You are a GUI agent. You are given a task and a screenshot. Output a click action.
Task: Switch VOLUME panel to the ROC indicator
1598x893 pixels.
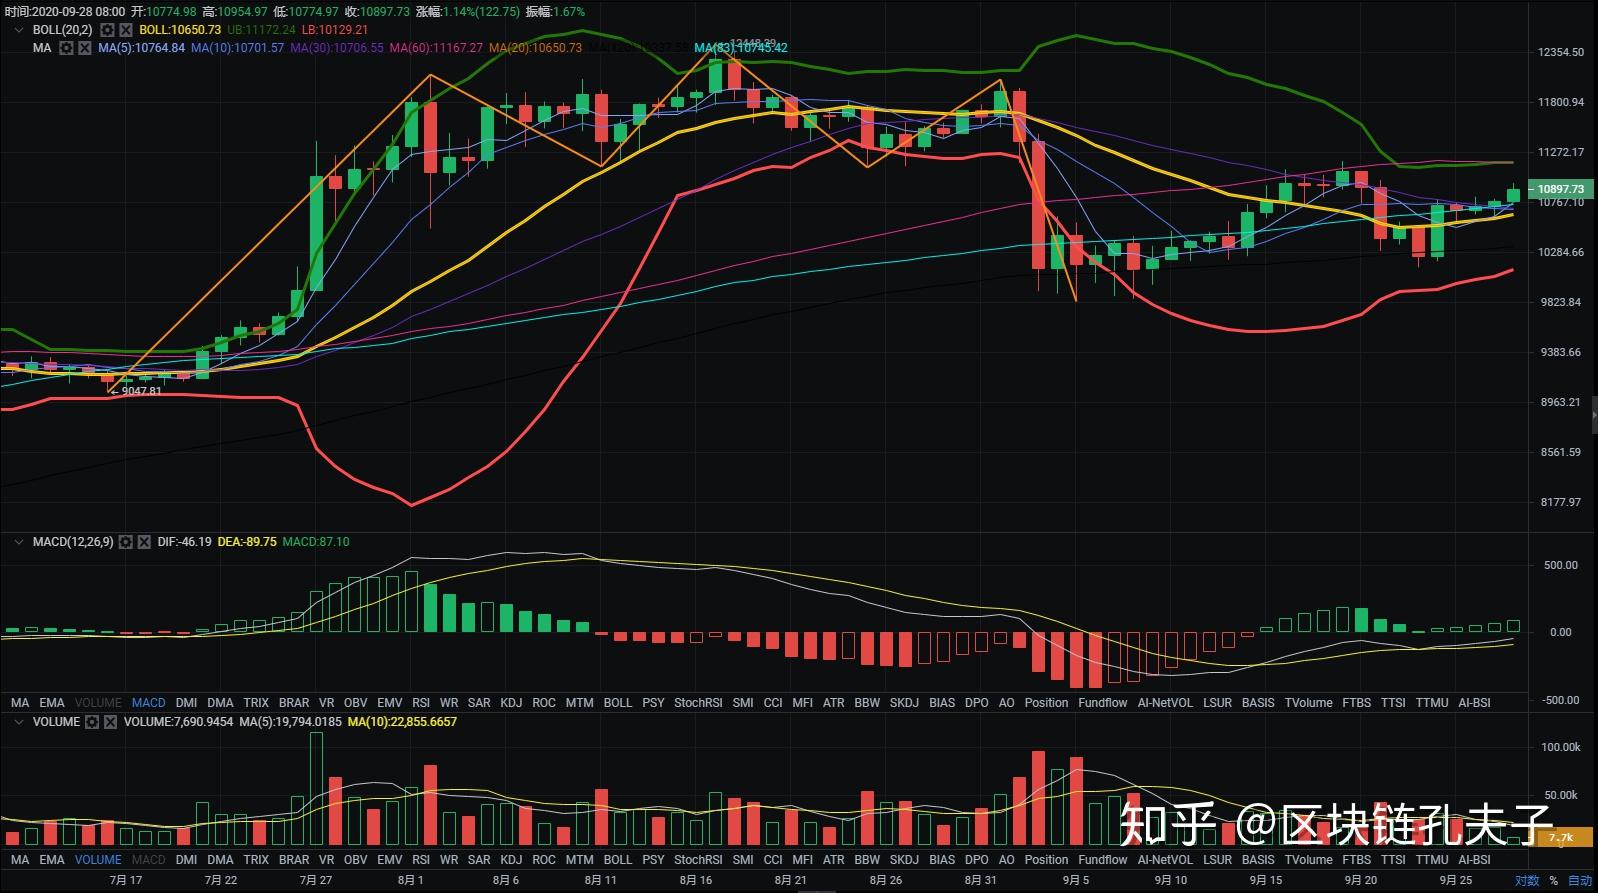[x=544, y=860]
